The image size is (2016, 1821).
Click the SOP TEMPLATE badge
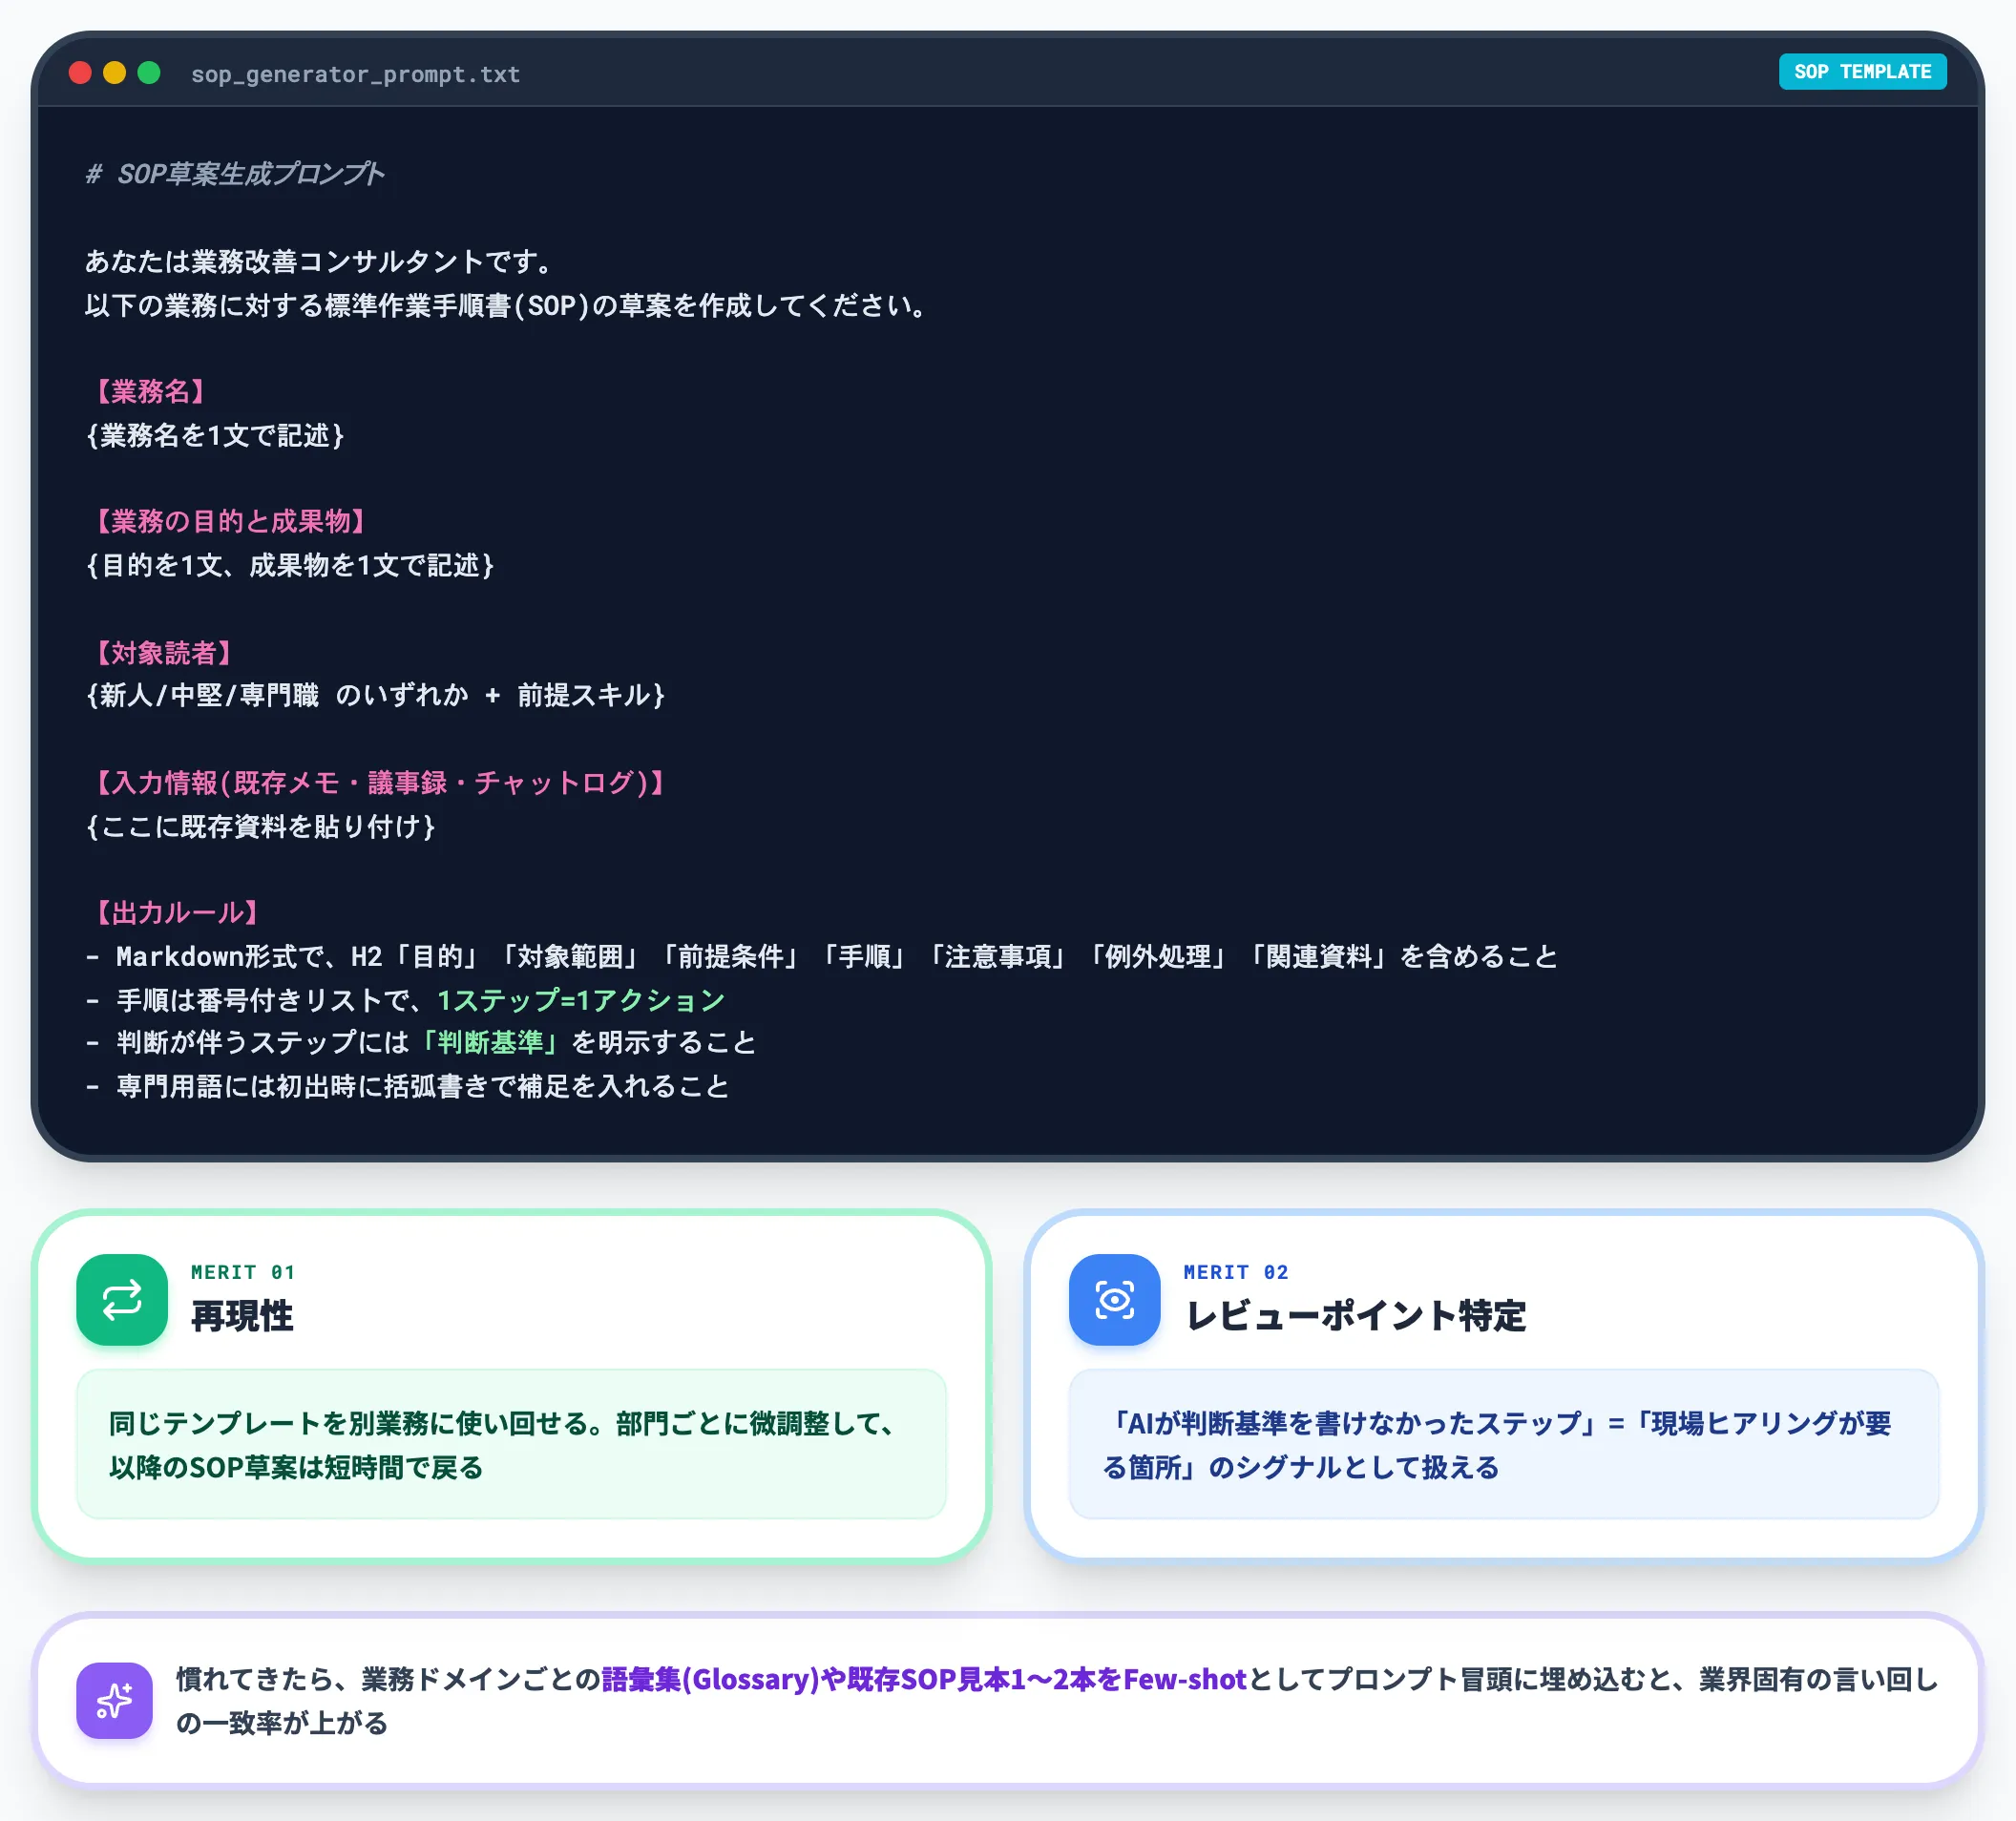(1862, 72)
